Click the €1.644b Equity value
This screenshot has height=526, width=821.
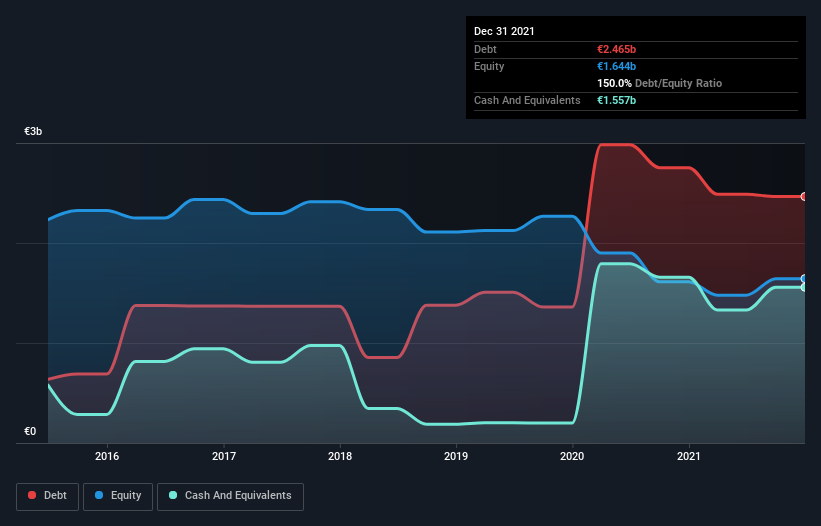tap(616, 66)
